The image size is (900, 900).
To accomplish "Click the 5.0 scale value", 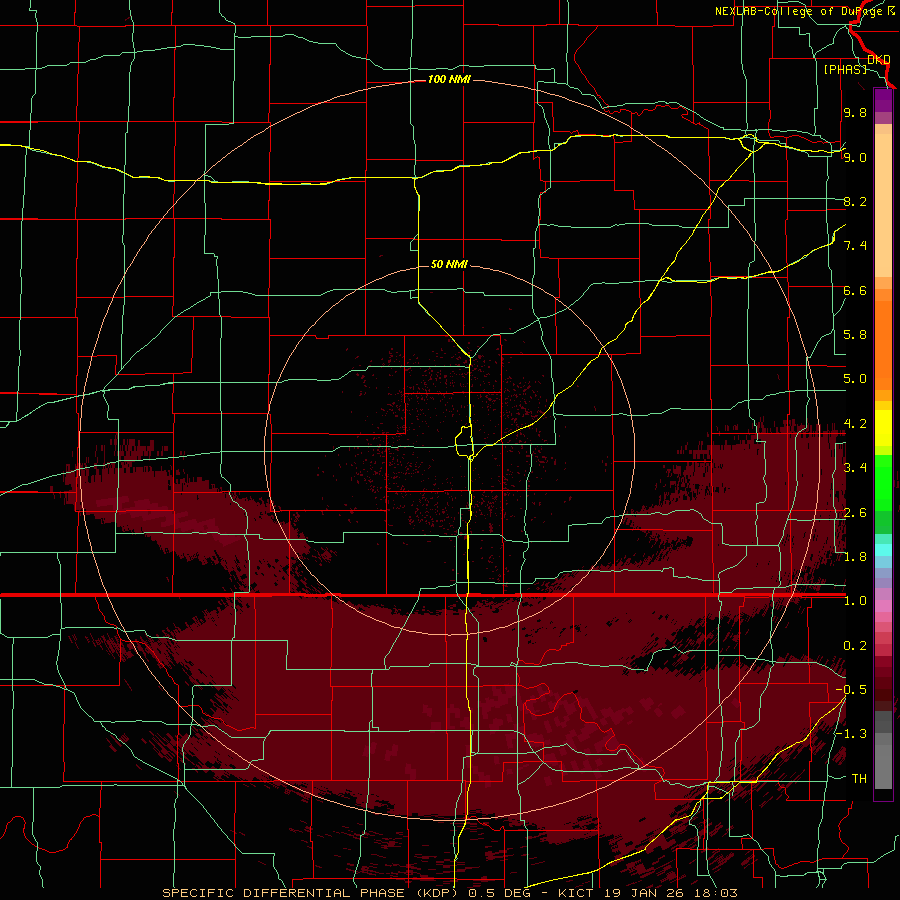I will pyautogui.click(x=855, y=379).
